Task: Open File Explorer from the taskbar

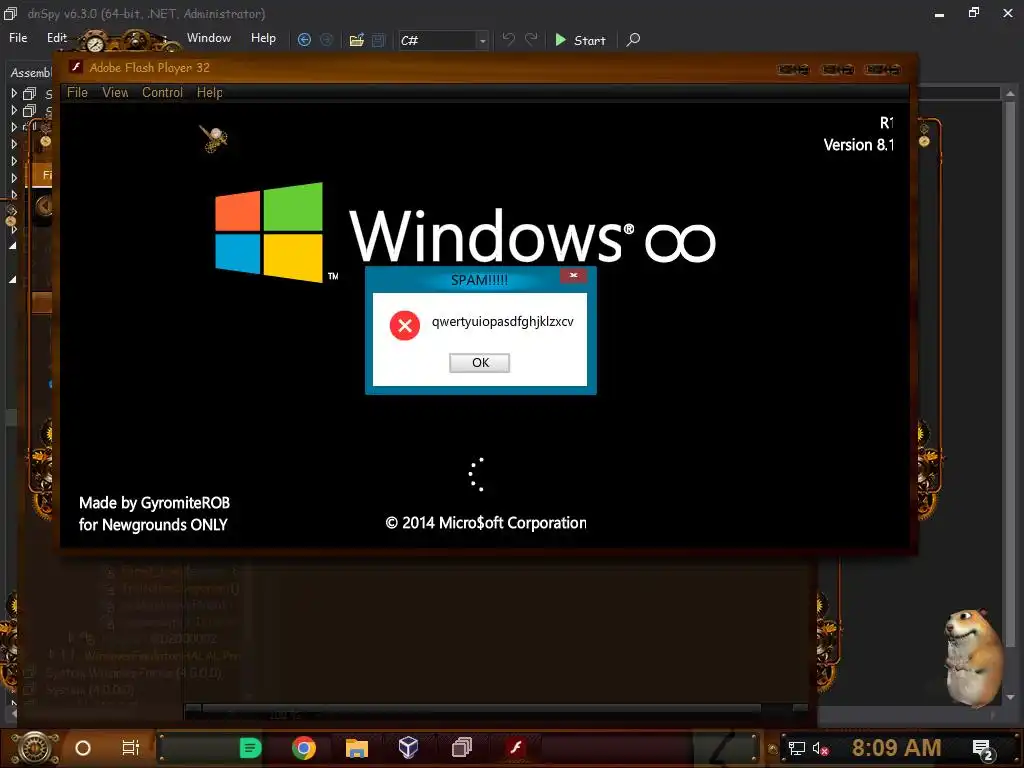Action: (x=357, y=748)
